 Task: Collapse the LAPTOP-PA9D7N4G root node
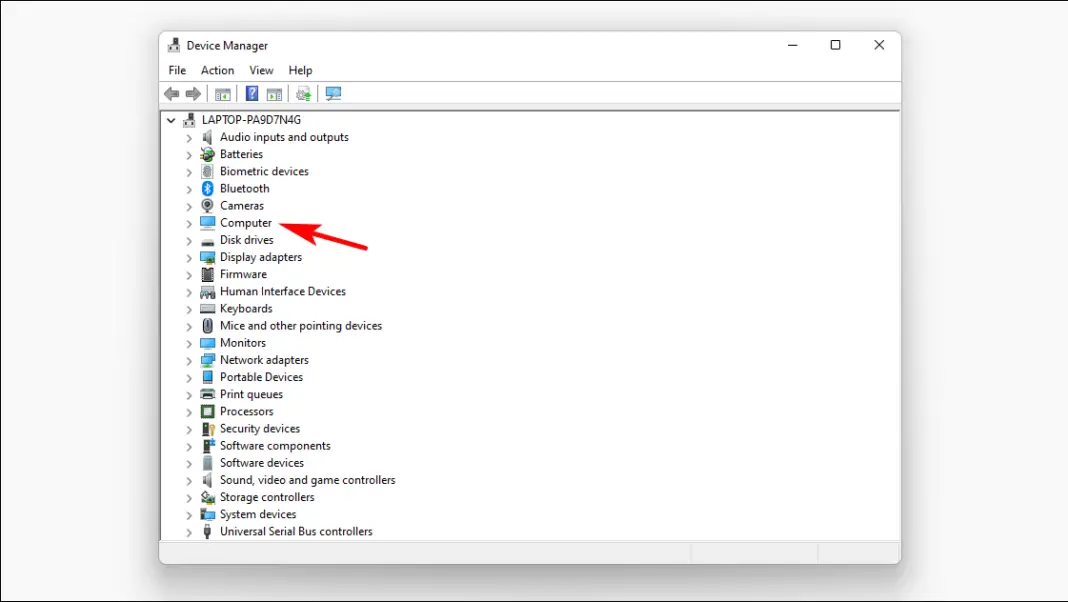[x=171, y=119]
